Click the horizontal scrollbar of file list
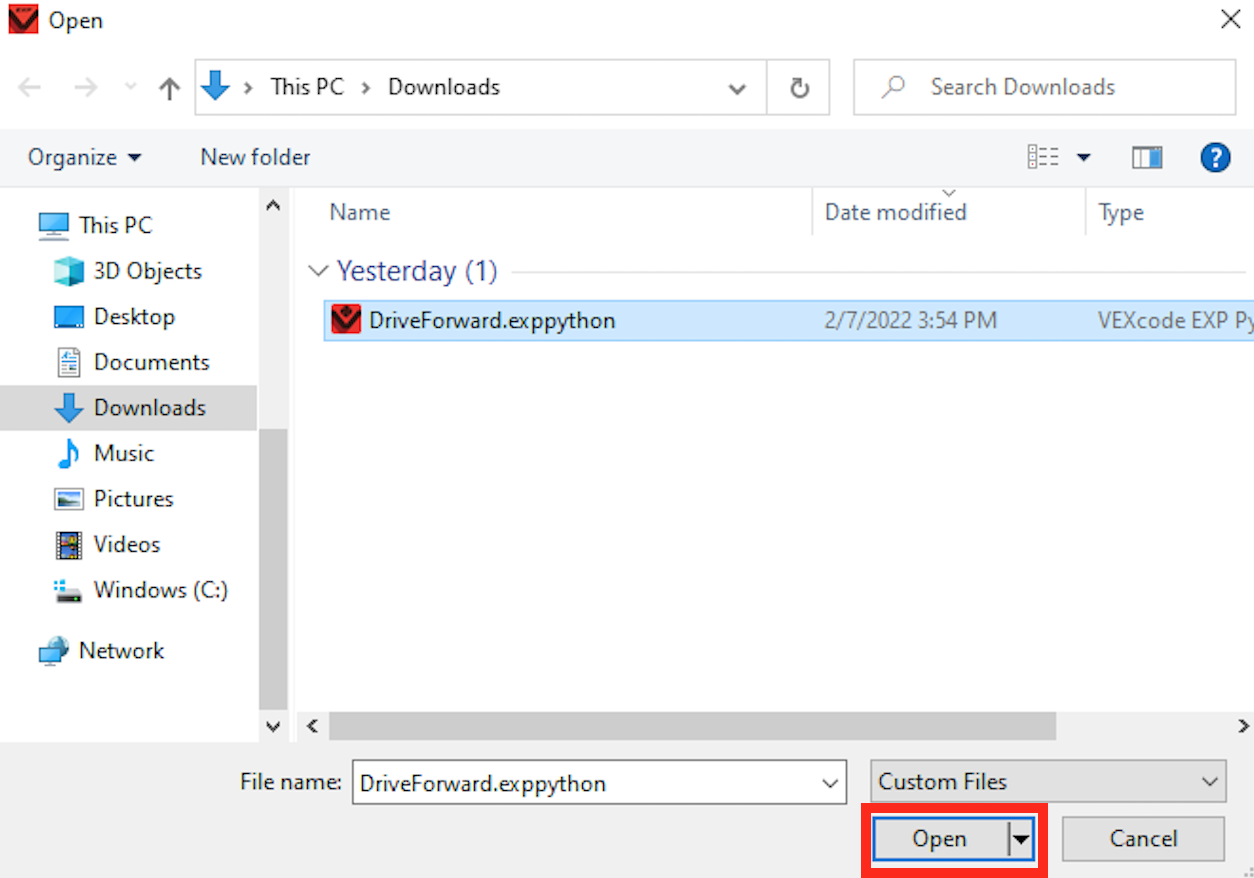Image resolution: width=1254 pixels, height=878 pixels. pos(692,725)
